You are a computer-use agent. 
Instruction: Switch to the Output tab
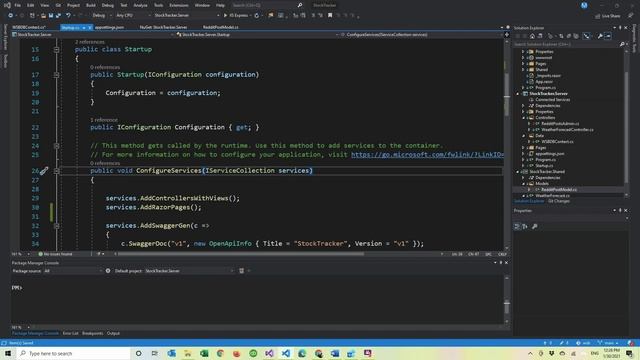[113, 333]
